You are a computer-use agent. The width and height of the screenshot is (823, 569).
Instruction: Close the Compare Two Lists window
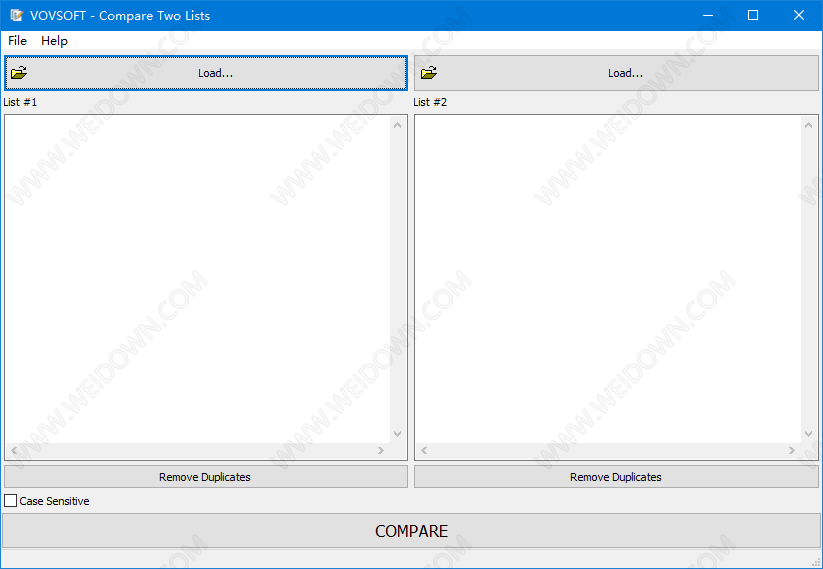[x=799, y=15]
